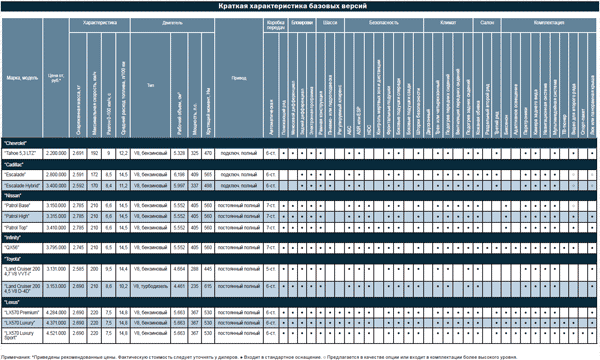Click the Escalade price "2.800.000"

pyautogui.click(x=56, y=175)
